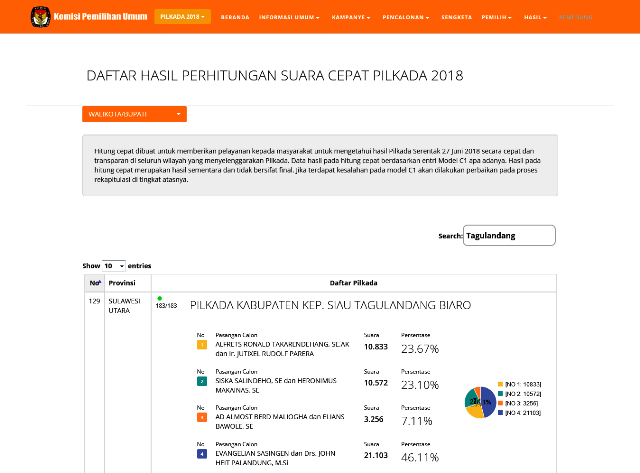Open the PILKADA 2018 dropdown
The height and width of the screenshot is (473, 640).
[182, 17]
